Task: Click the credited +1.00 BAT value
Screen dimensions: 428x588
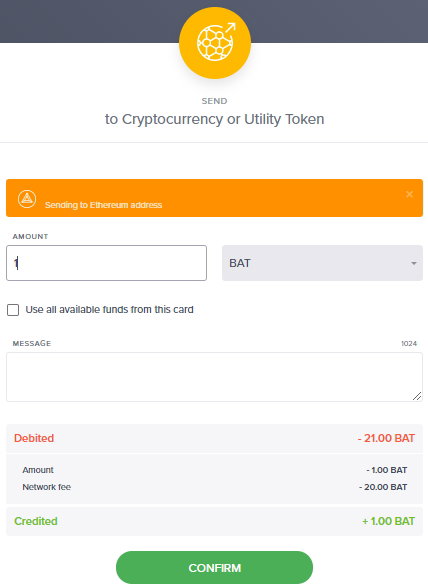Action: coord(388,521)
